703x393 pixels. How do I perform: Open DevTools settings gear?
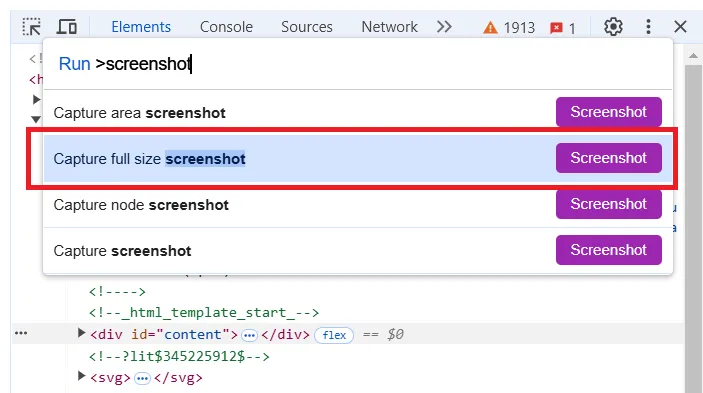(613, 27)
